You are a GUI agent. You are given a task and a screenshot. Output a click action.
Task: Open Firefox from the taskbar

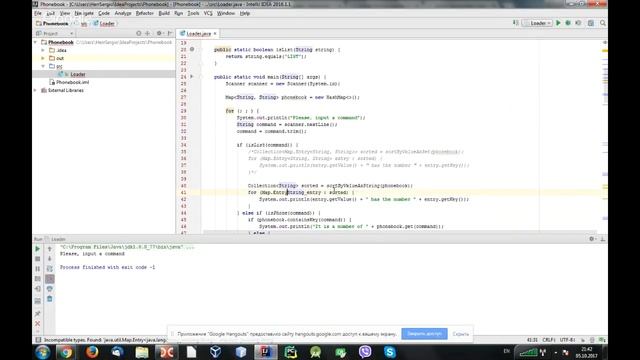[x=92, y=352]
